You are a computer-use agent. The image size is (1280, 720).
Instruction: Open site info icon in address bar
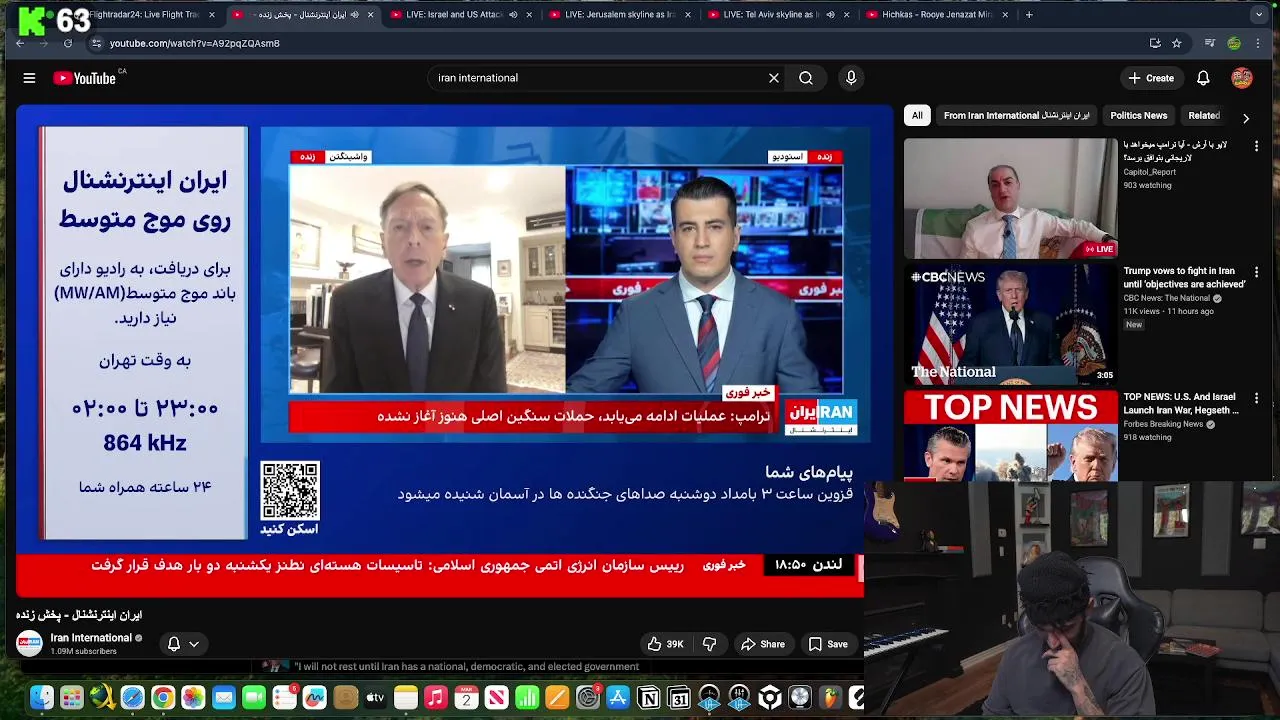point(96,43)
